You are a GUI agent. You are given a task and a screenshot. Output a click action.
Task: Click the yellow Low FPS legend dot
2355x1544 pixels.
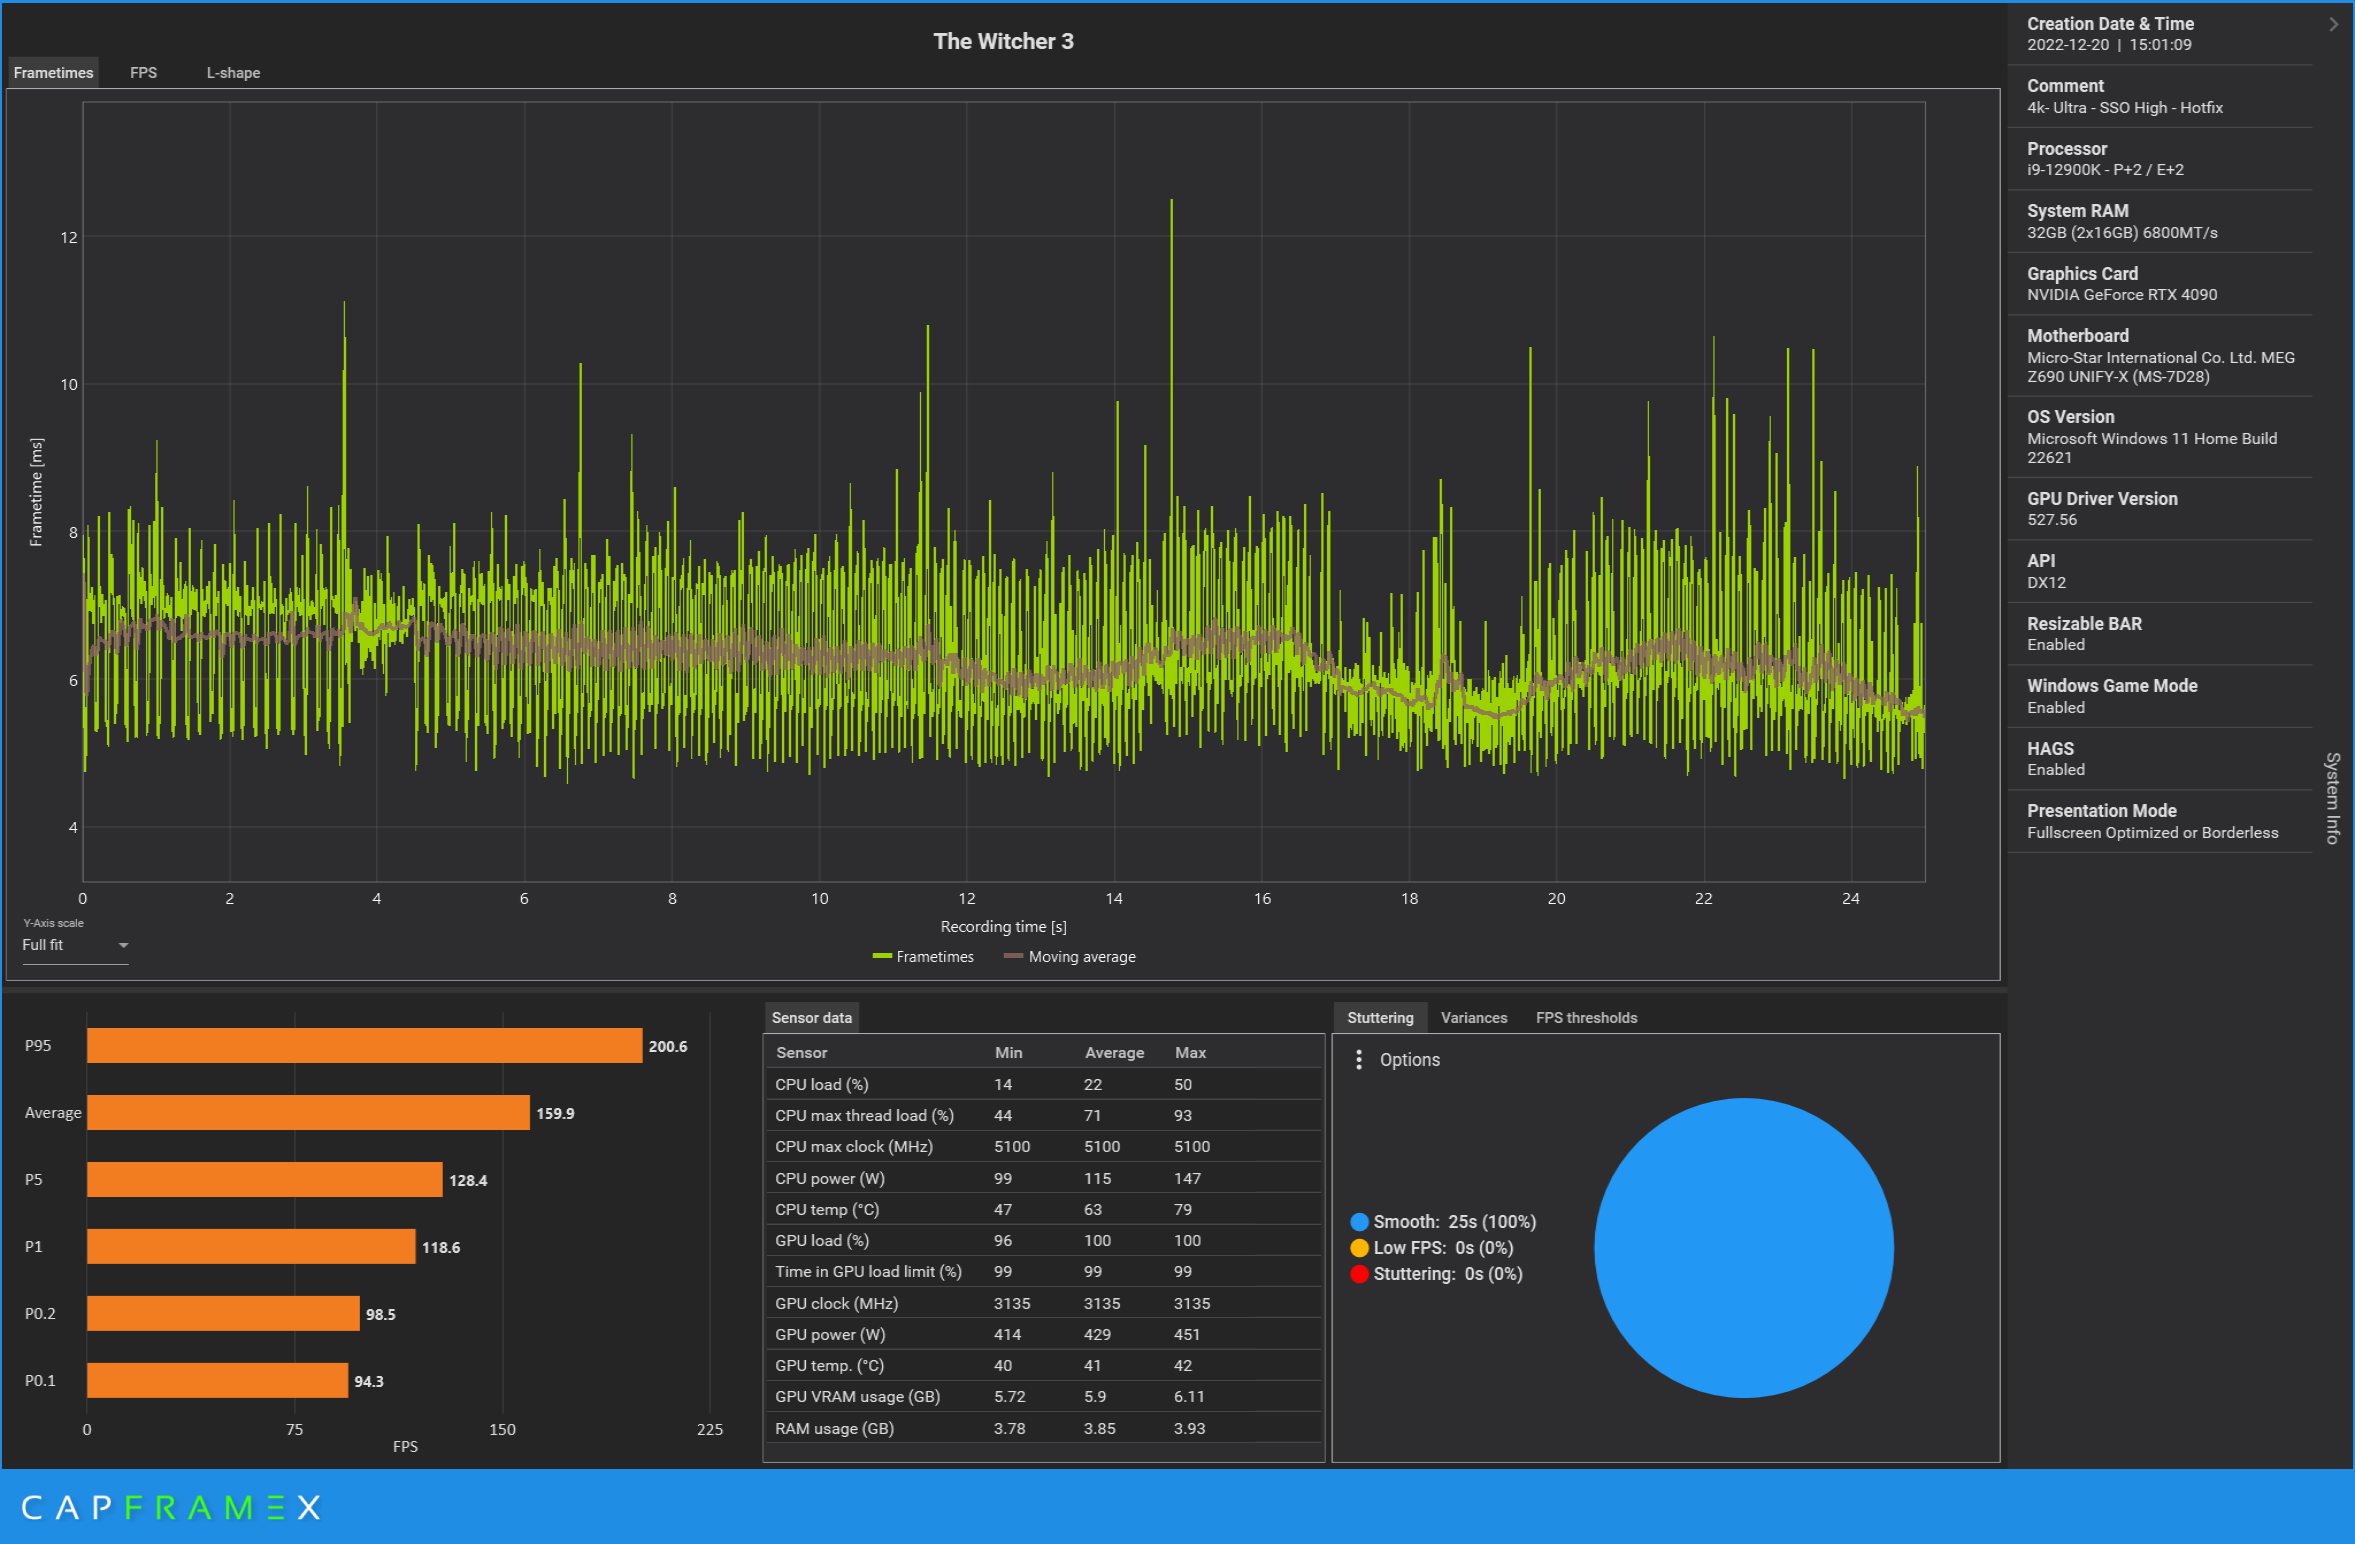[x=1359, y=1248]
